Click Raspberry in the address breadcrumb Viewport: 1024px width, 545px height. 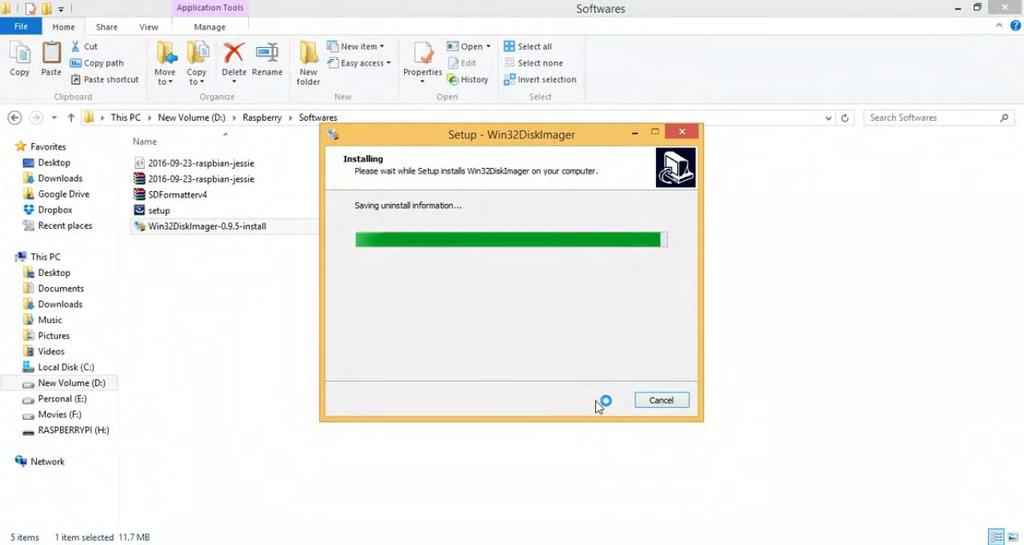262,117
